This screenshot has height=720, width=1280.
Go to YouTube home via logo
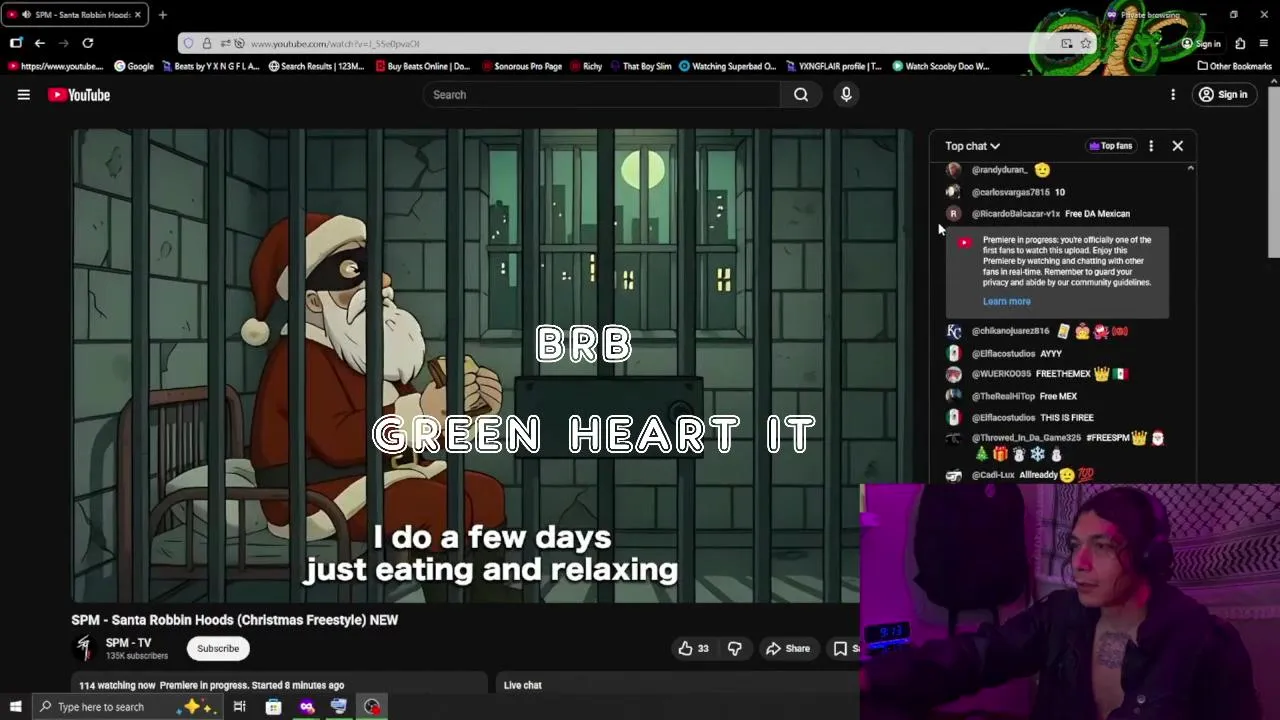pyautogui.click(x=79, y=95)
